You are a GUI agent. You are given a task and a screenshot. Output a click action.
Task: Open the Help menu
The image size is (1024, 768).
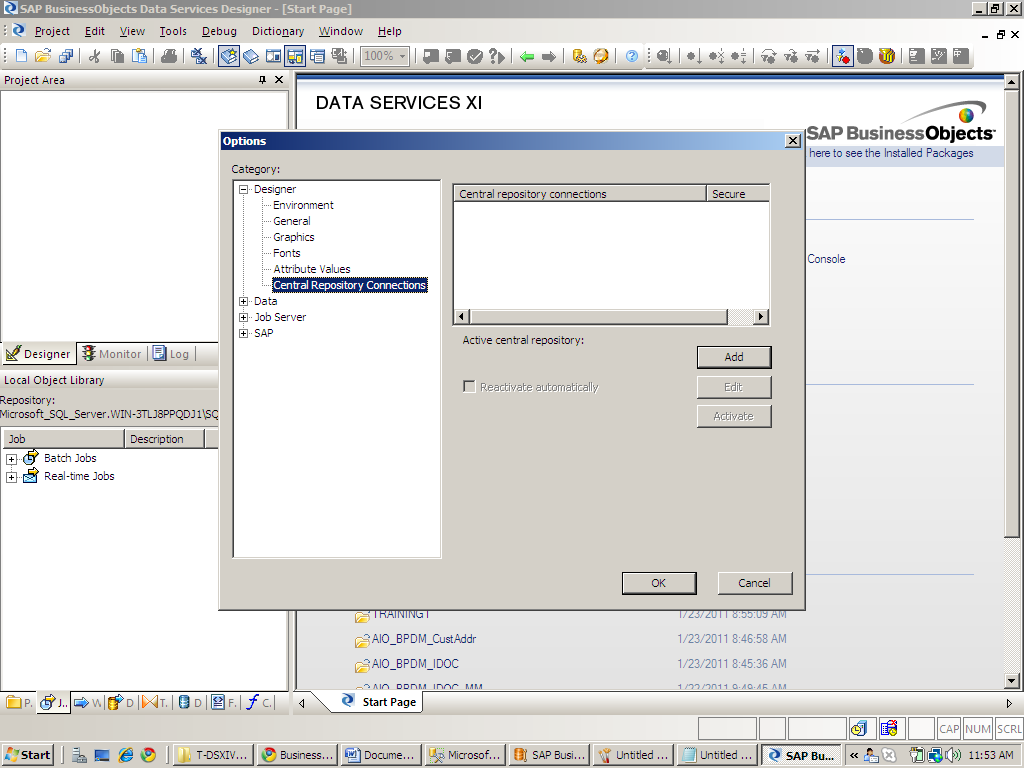[390, 31]
